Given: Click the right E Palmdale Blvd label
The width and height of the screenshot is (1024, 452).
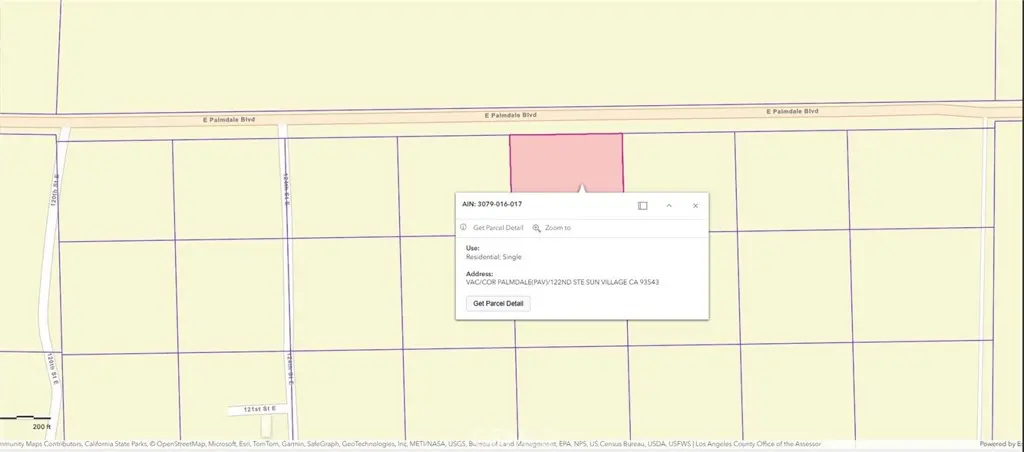Looking at the screenshot, I should (x=792, y=112).
